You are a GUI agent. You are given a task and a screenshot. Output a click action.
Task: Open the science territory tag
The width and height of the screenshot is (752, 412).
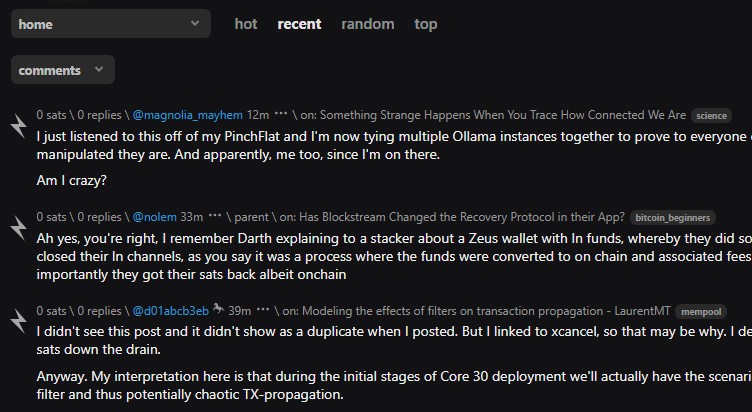[711, 116]
